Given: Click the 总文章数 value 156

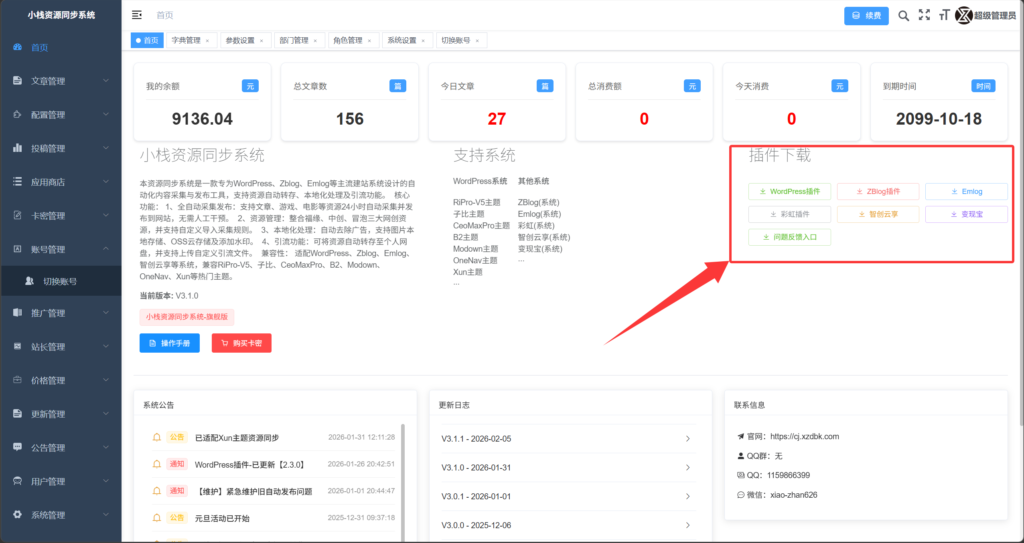Looking at the screenshot, I should (350, 119).
